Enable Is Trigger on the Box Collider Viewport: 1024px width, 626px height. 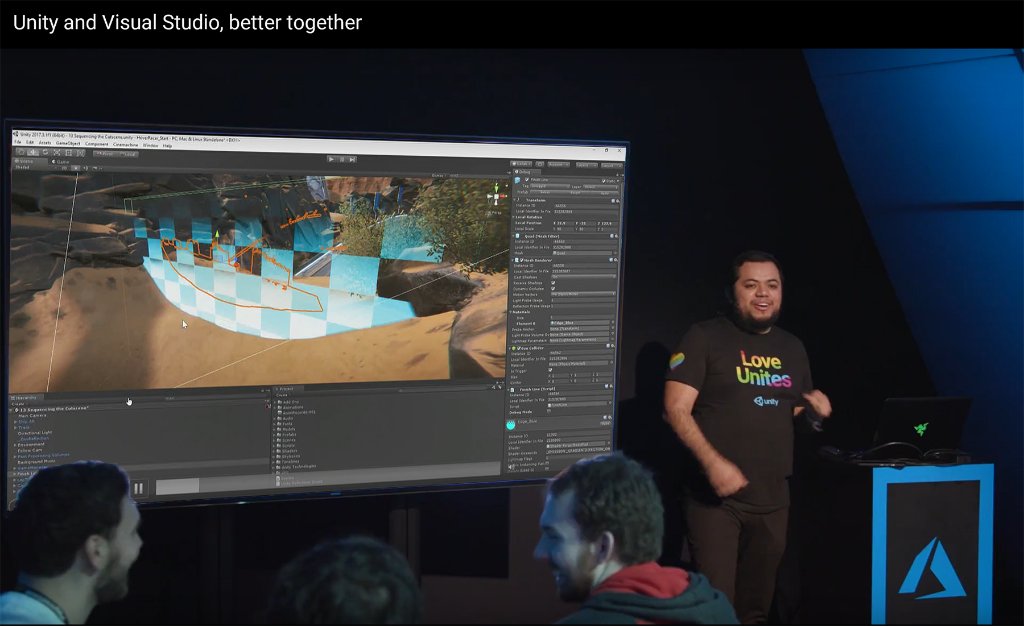pyautogui.click(x=550, y=370)
